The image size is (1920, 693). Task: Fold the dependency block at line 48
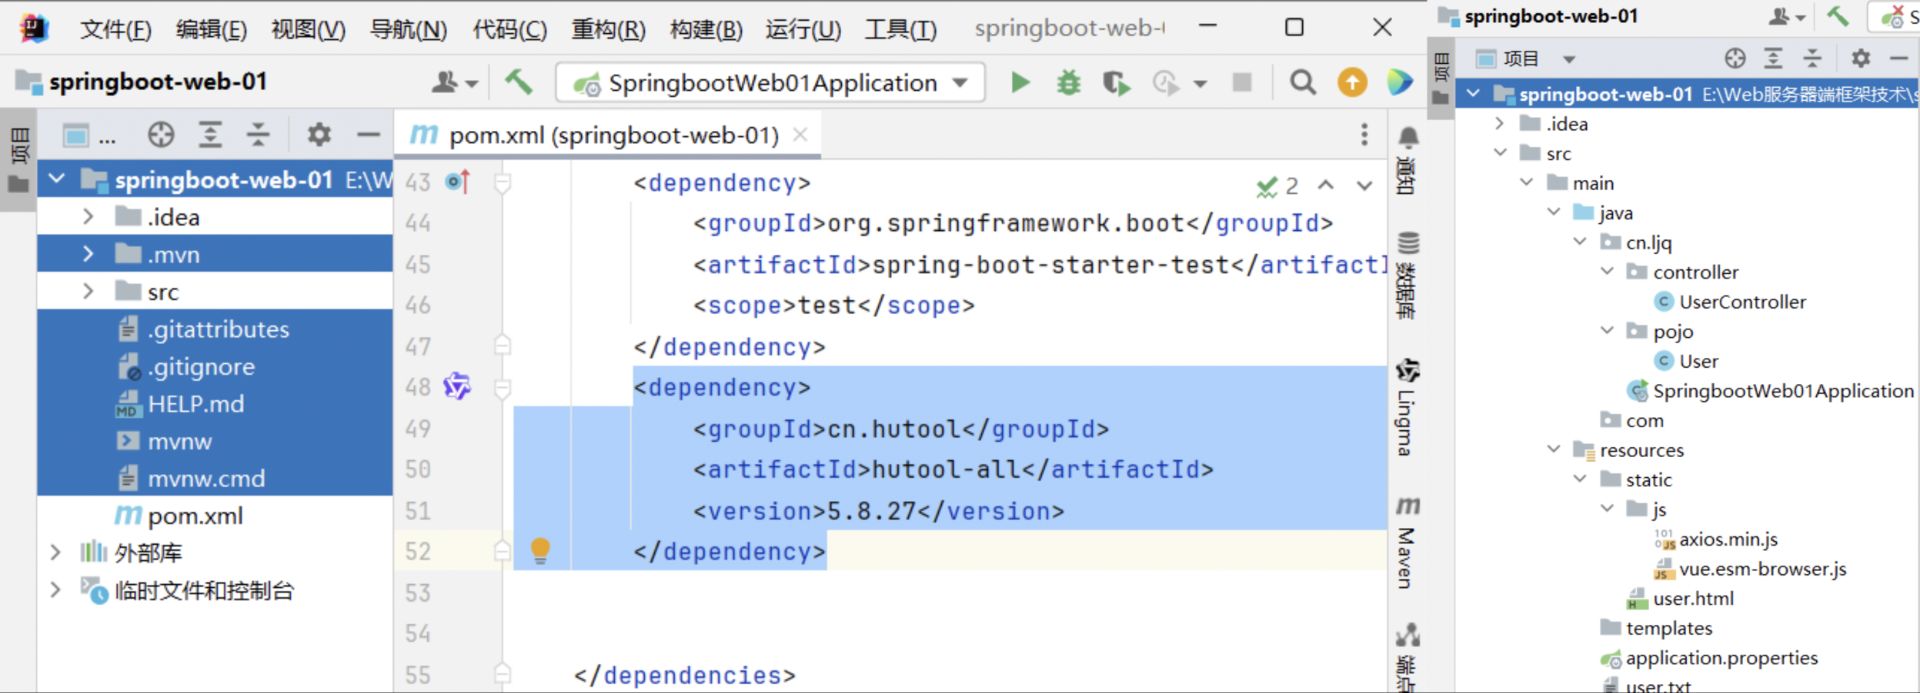503,387
